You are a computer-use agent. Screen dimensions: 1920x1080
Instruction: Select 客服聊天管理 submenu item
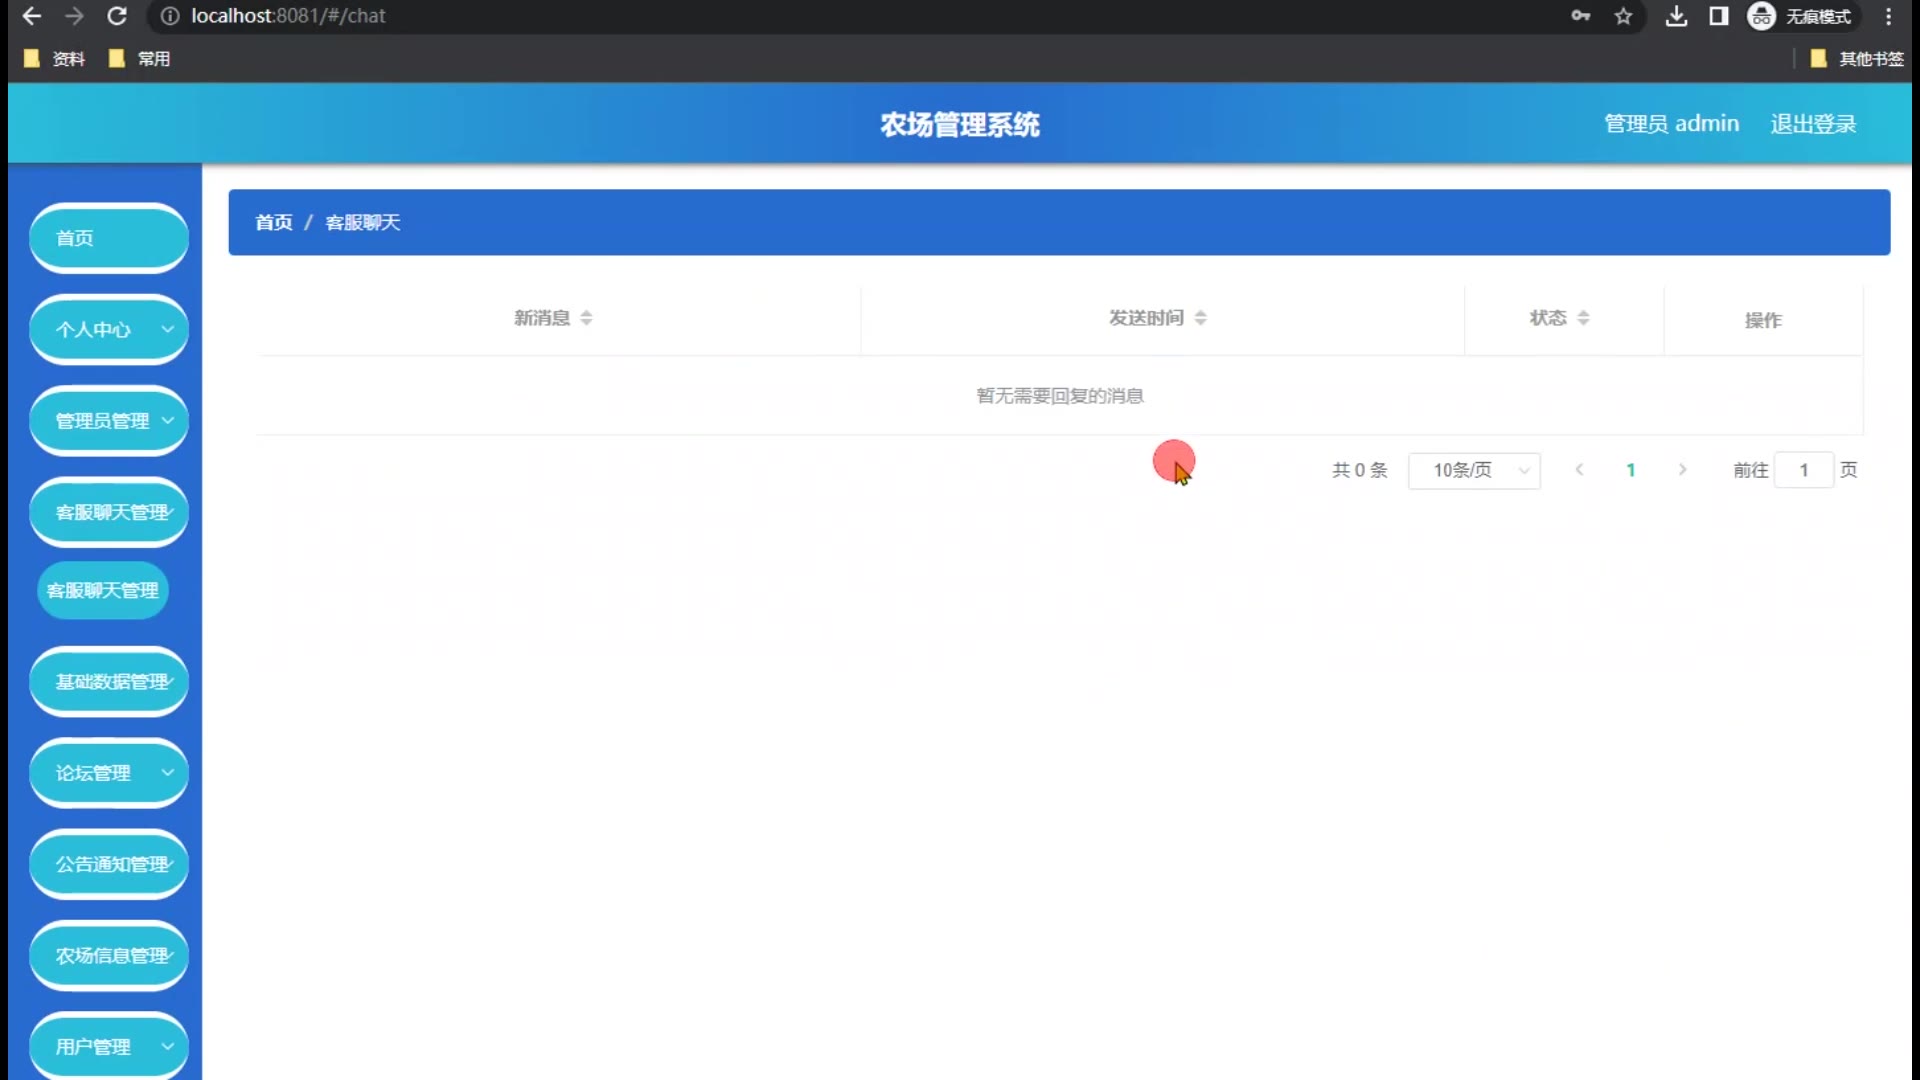pos(103,590)
